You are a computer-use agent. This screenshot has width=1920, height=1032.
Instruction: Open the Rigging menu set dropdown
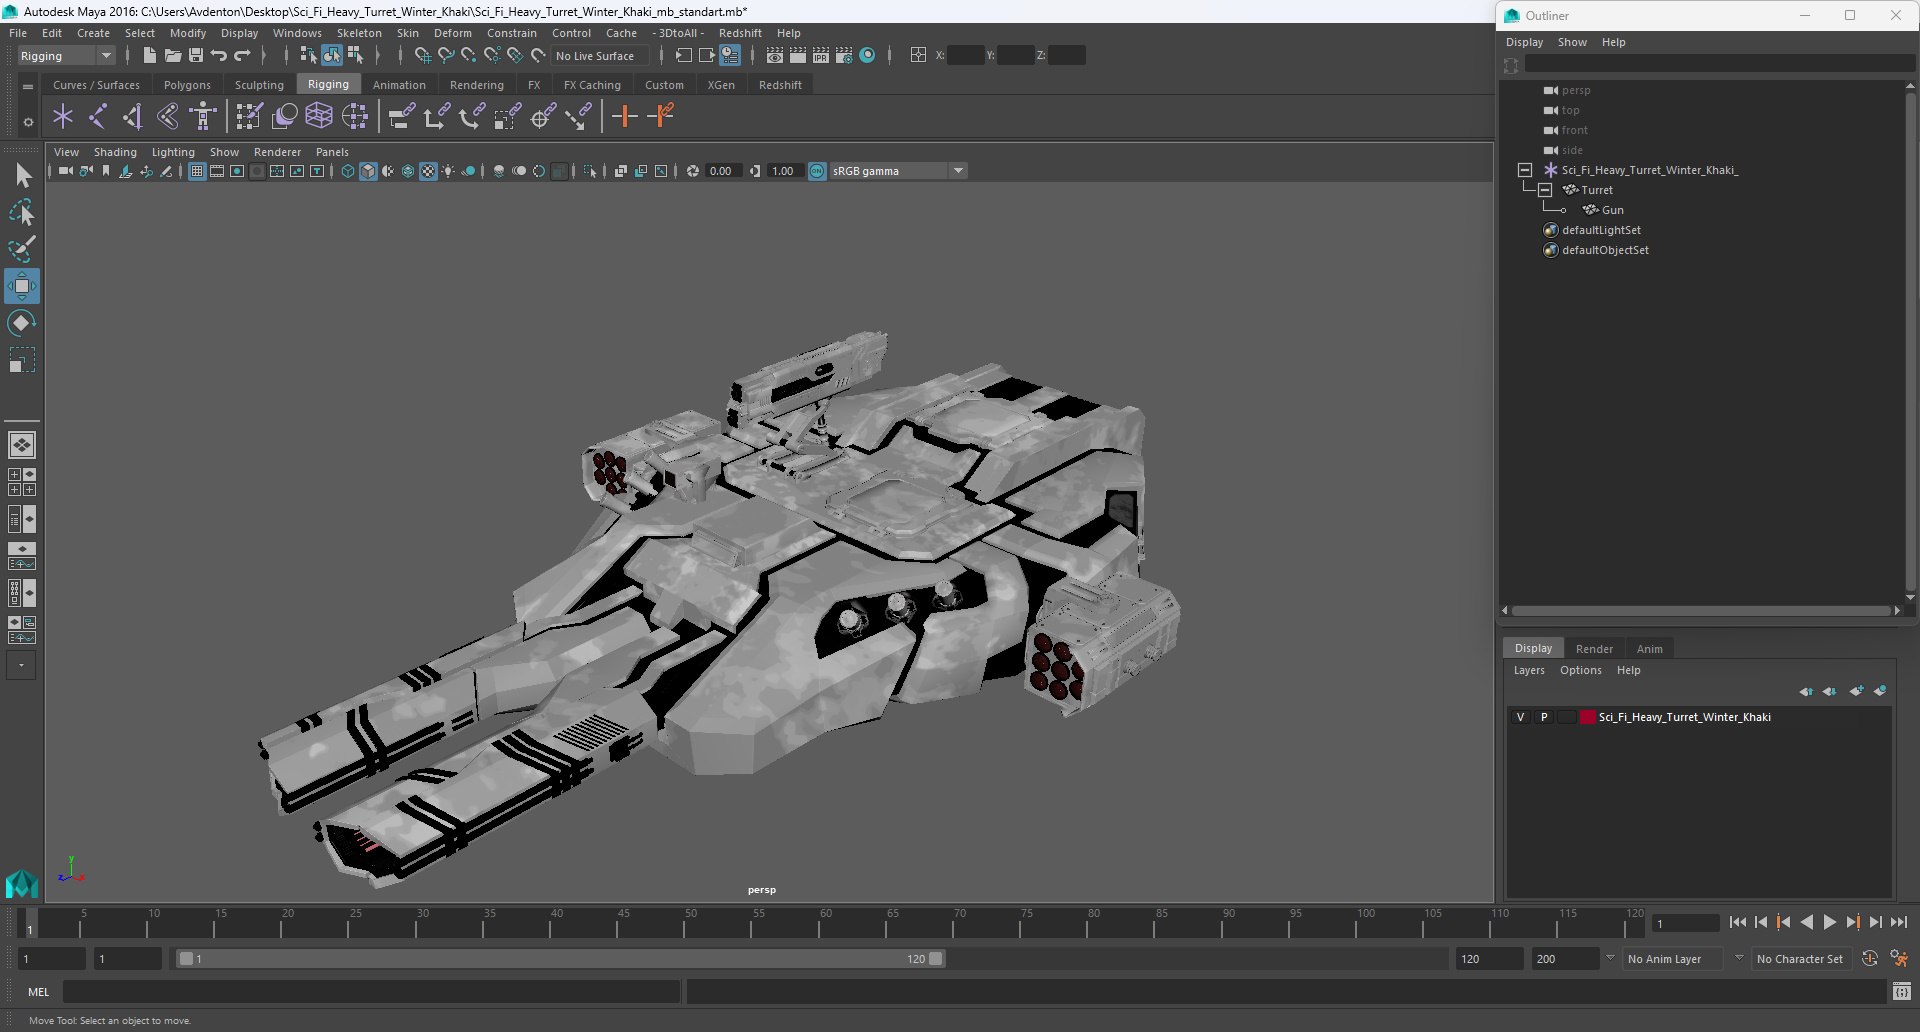tap(65, 56)
